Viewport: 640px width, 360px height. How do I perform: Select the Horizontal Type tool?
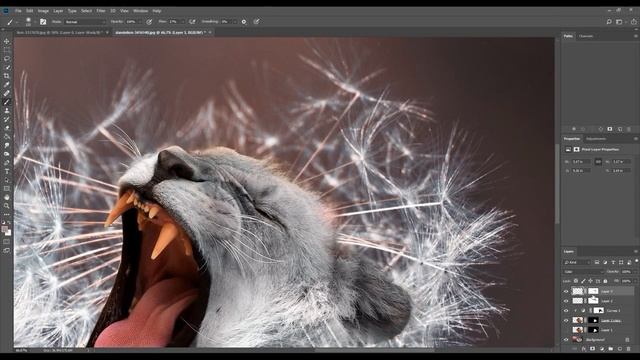[x=7, y=171]
